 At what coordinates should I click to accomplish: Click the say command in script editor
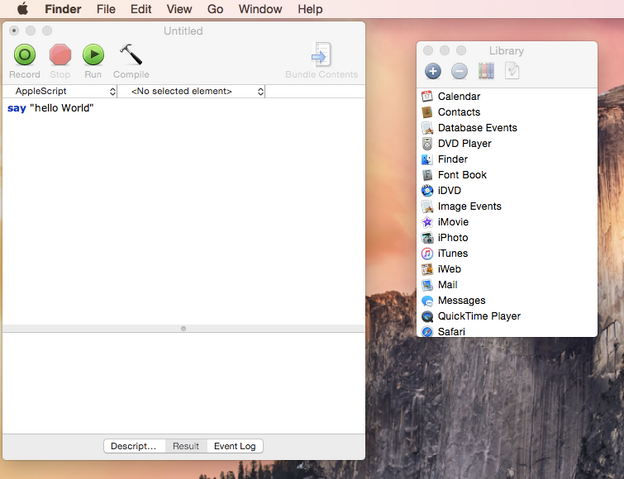17,108
